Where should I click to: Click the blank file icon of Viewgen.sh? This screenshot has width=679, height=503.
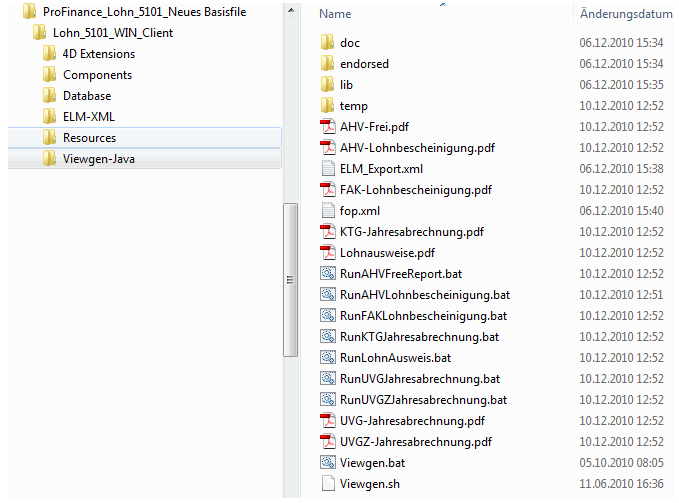327,484
